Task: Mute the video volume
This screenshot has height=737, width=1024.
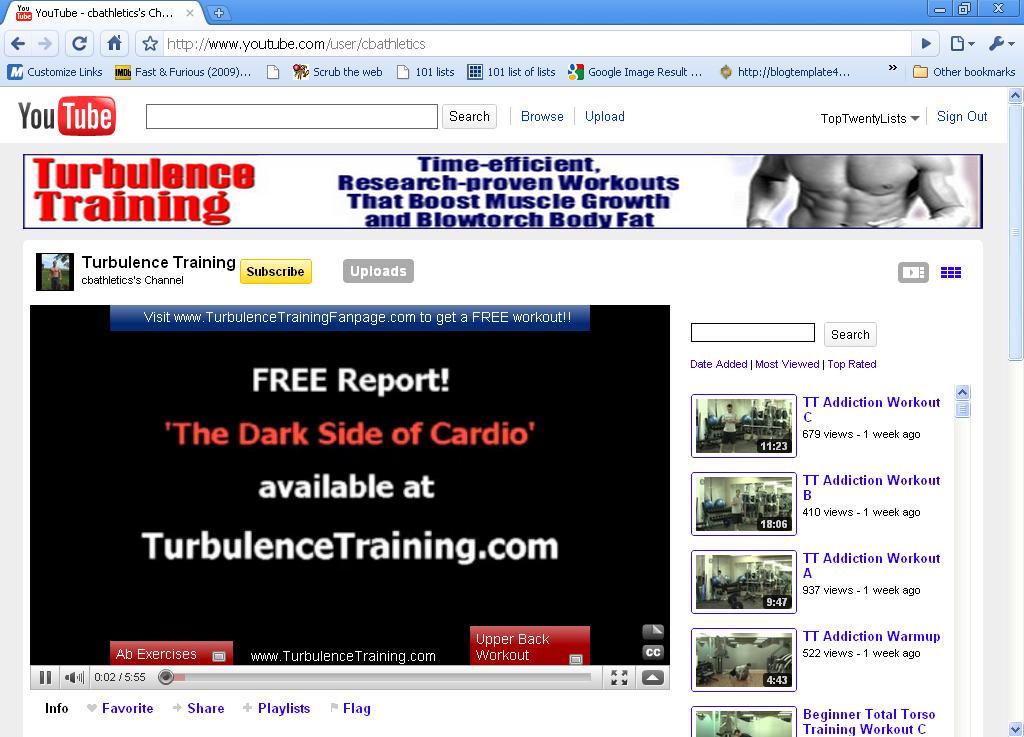Action: pyautogui.click(x=74, y=678)
